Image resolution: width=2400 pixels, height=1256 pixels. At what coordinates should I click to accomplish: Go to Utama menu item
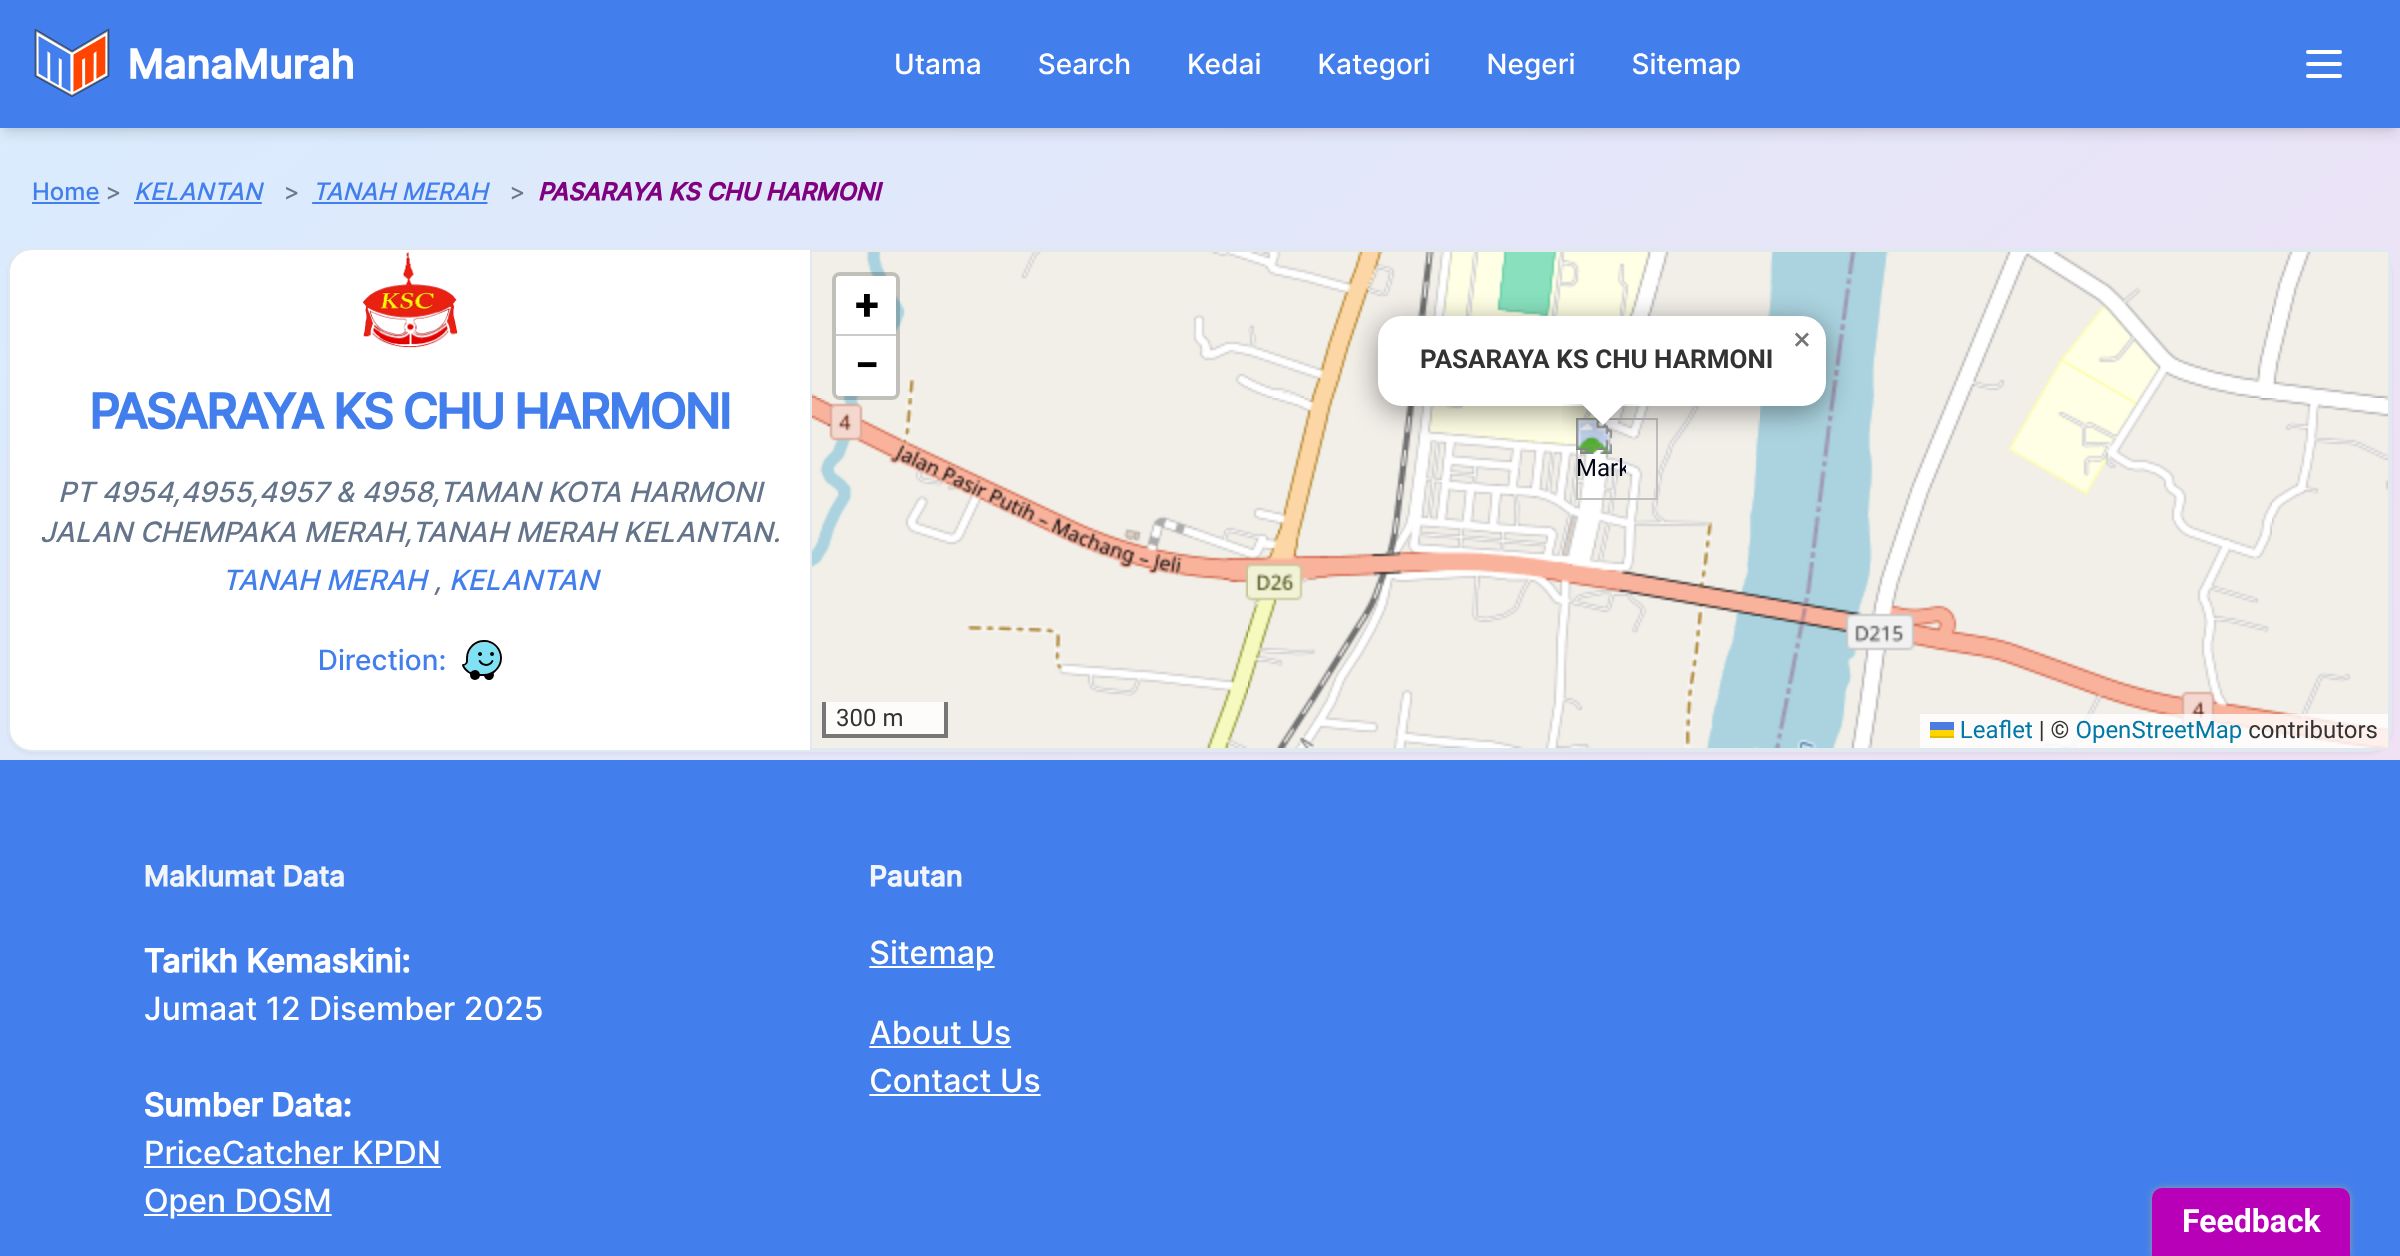point(937,64)
